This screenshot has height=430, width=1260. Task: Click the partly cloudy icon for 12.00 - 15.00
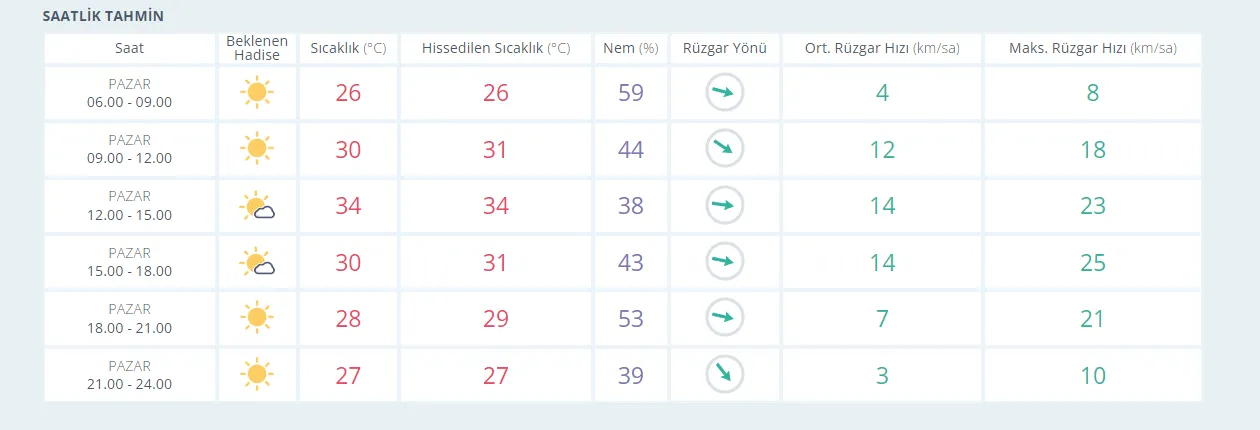point(258,207)
